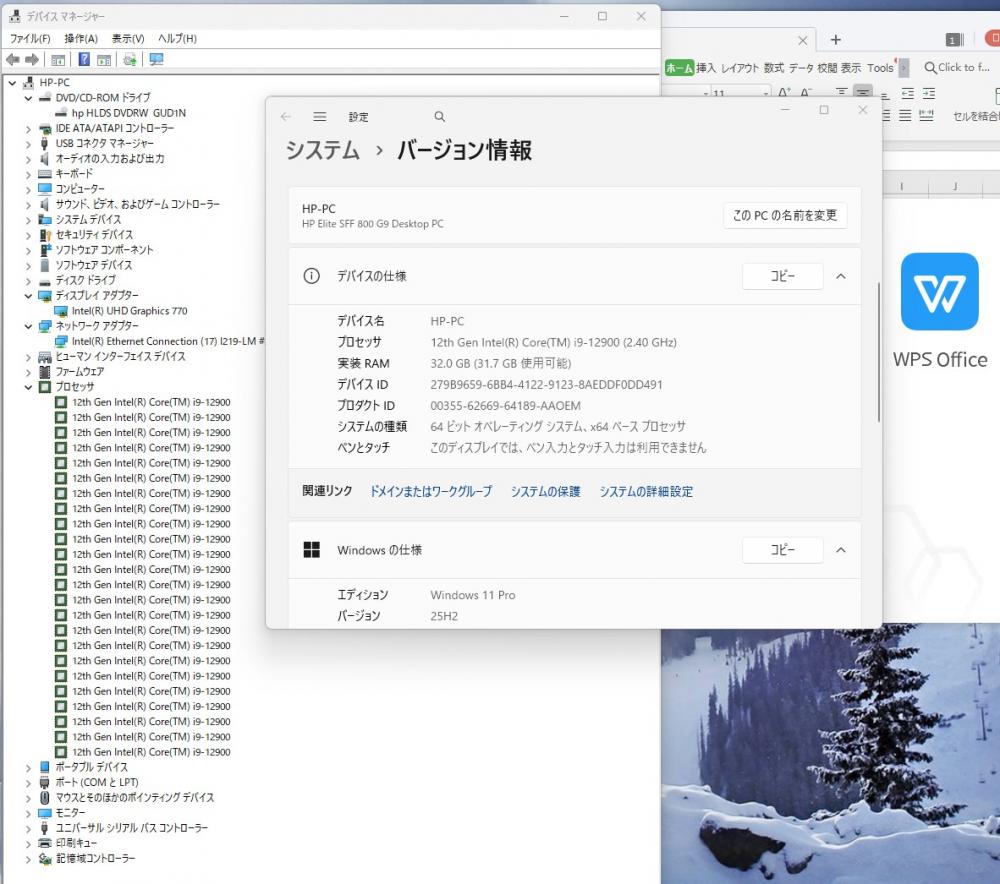Image resolution: width=1000 pixels, height=884 pixels.
Task: Expand the モニター node
Action: tap(28, 813)
